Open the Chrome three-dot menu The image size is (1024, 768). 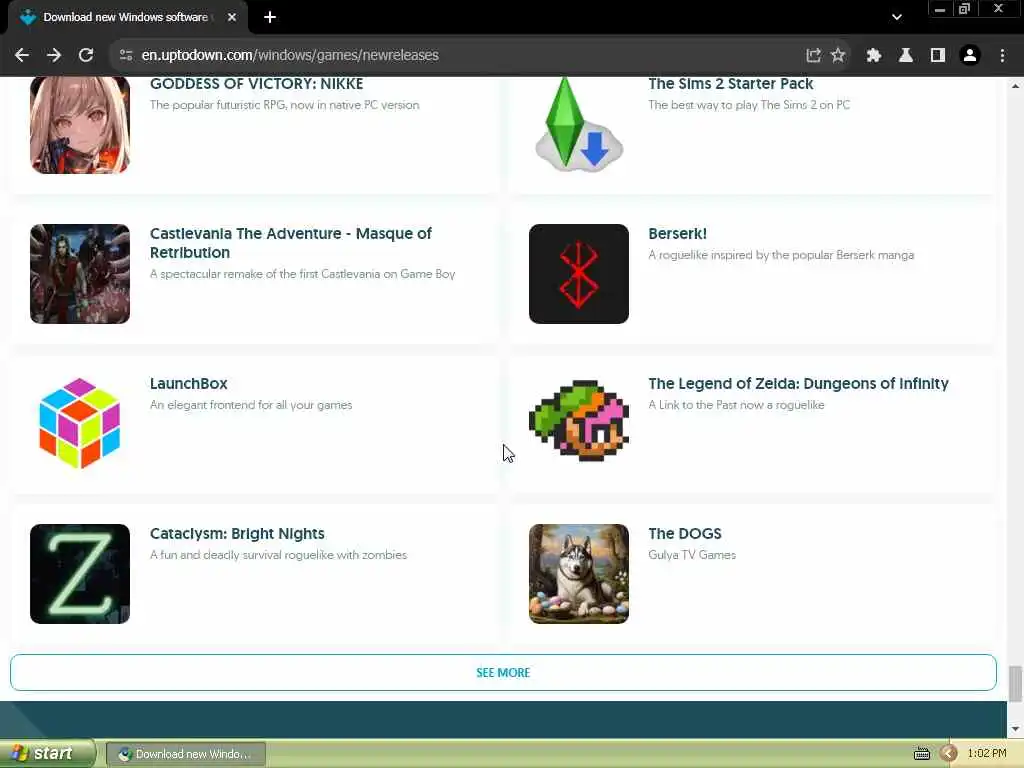click(x=1002, y=56)
